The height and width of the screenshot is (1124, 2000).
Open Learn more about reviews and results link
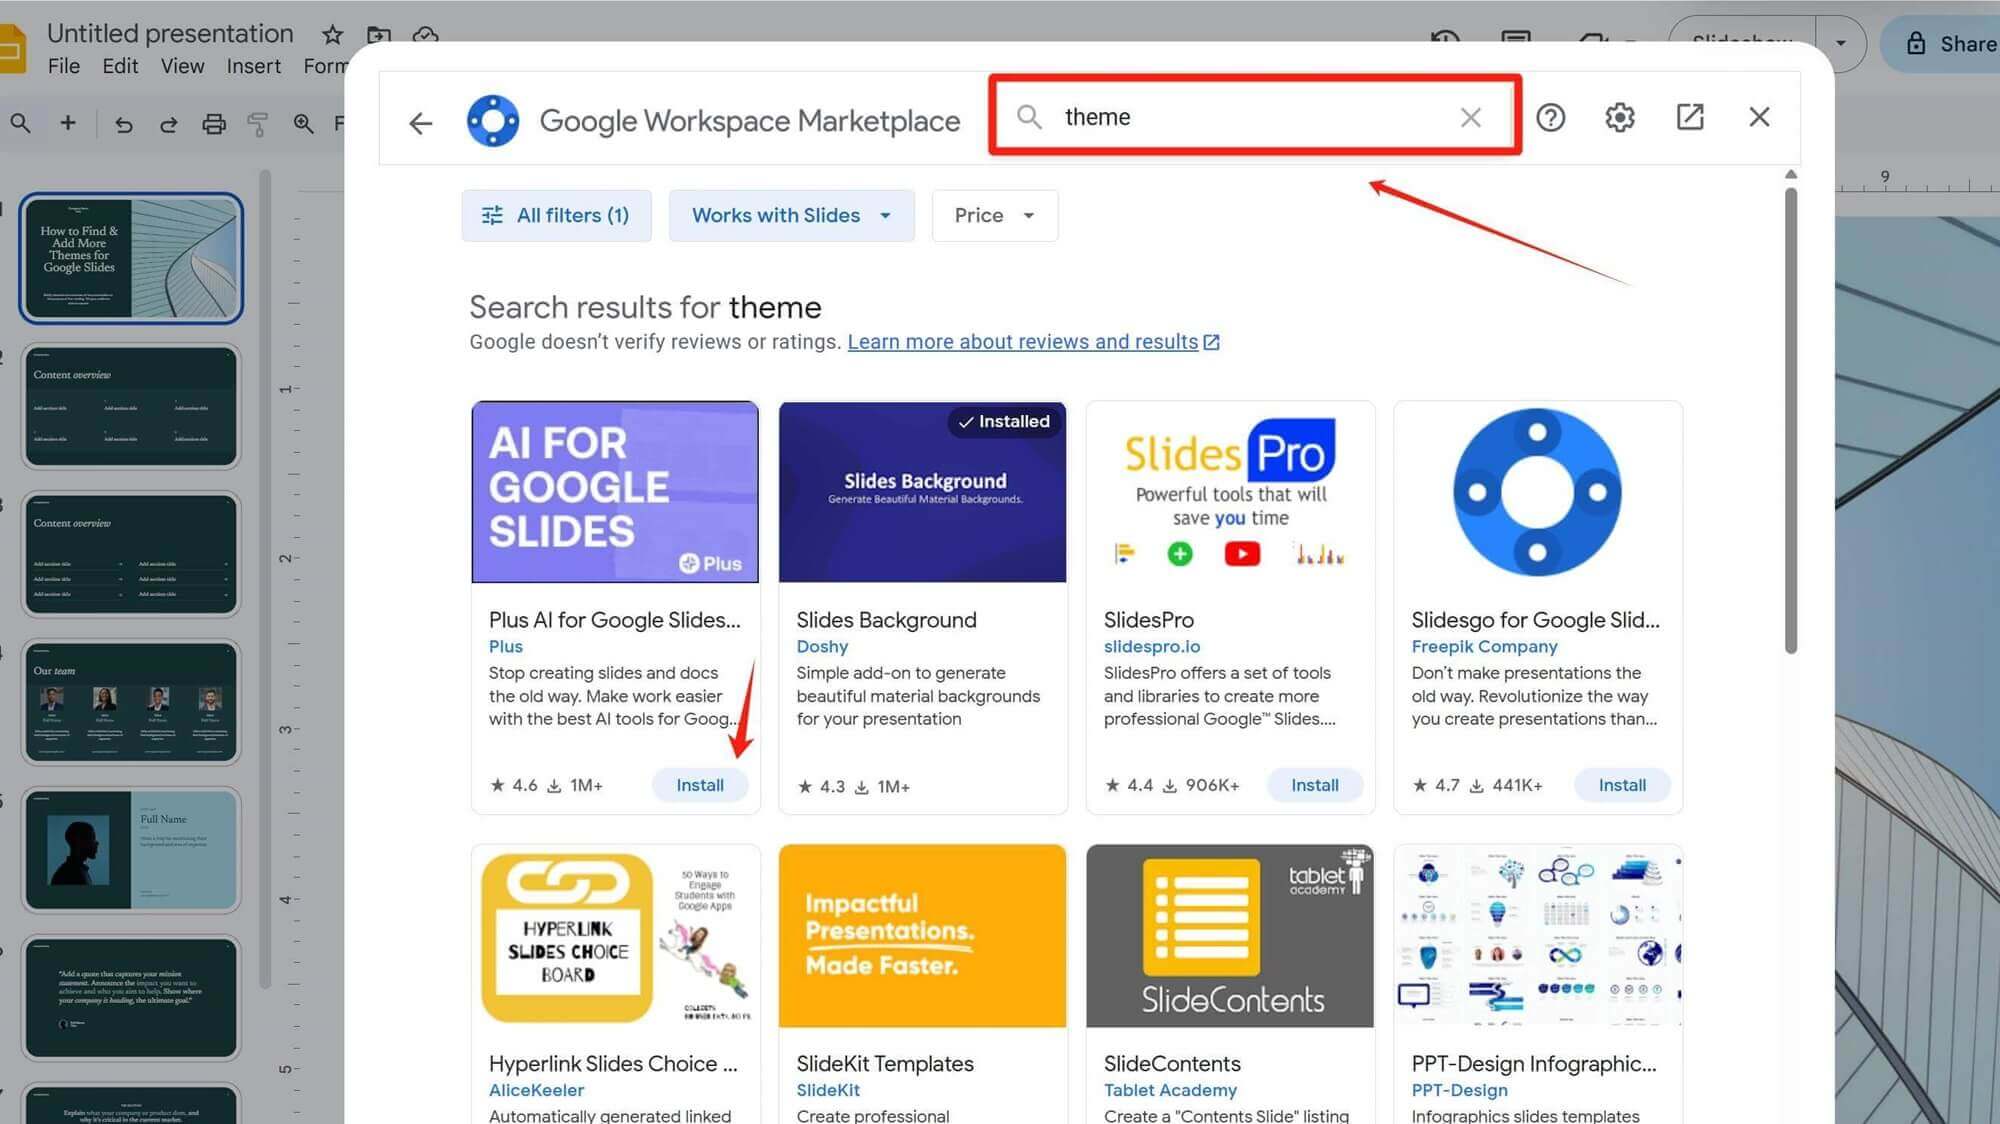[1033, 342]
